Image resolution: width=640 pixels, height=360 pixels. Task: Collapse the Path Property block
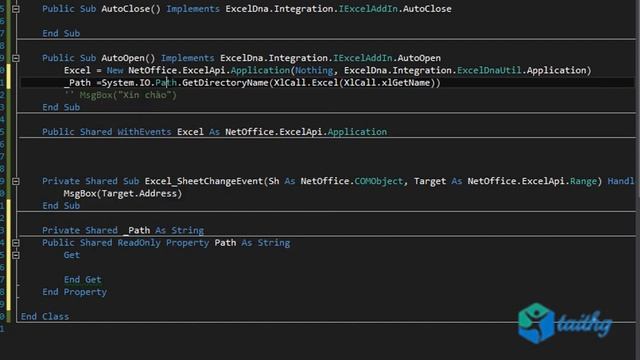point(16,243)
